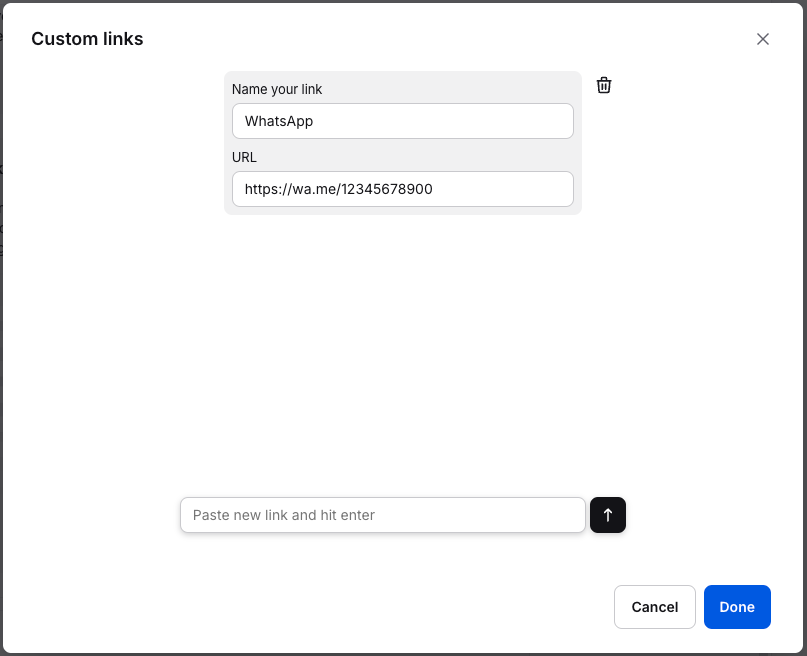Remove the custom link entry via trash can
807x656 pixels.
pos(604,85)
